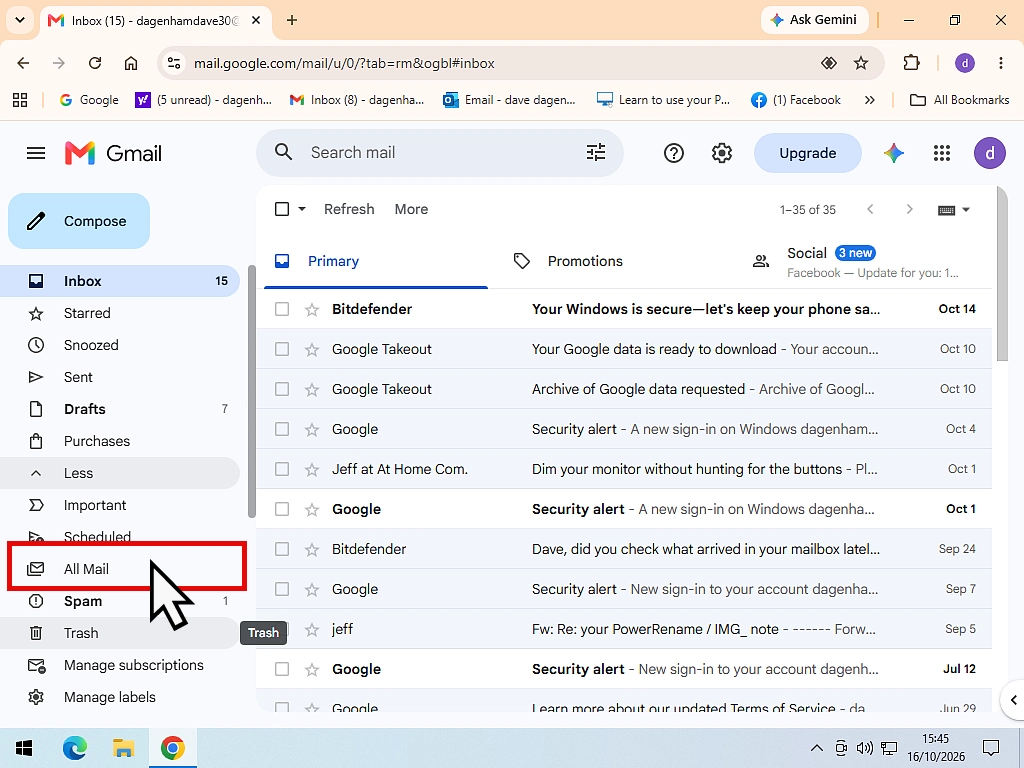Screen dimensions: 1024x768
Task: Tick the checkbox for Google Oct 4 security alert
Action: 281,429
